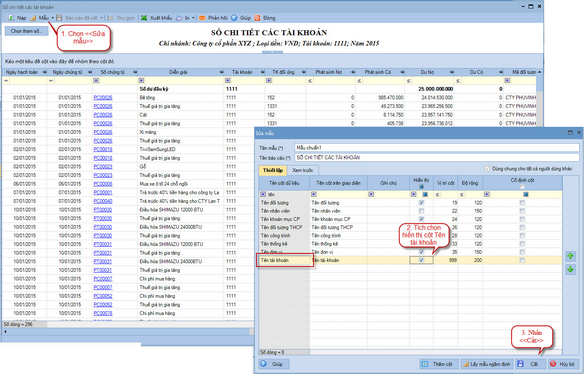The width and height of the screenshot is (584, 374).
Task: Click the Đóng close toolbar icon
Action: point(257,18)
